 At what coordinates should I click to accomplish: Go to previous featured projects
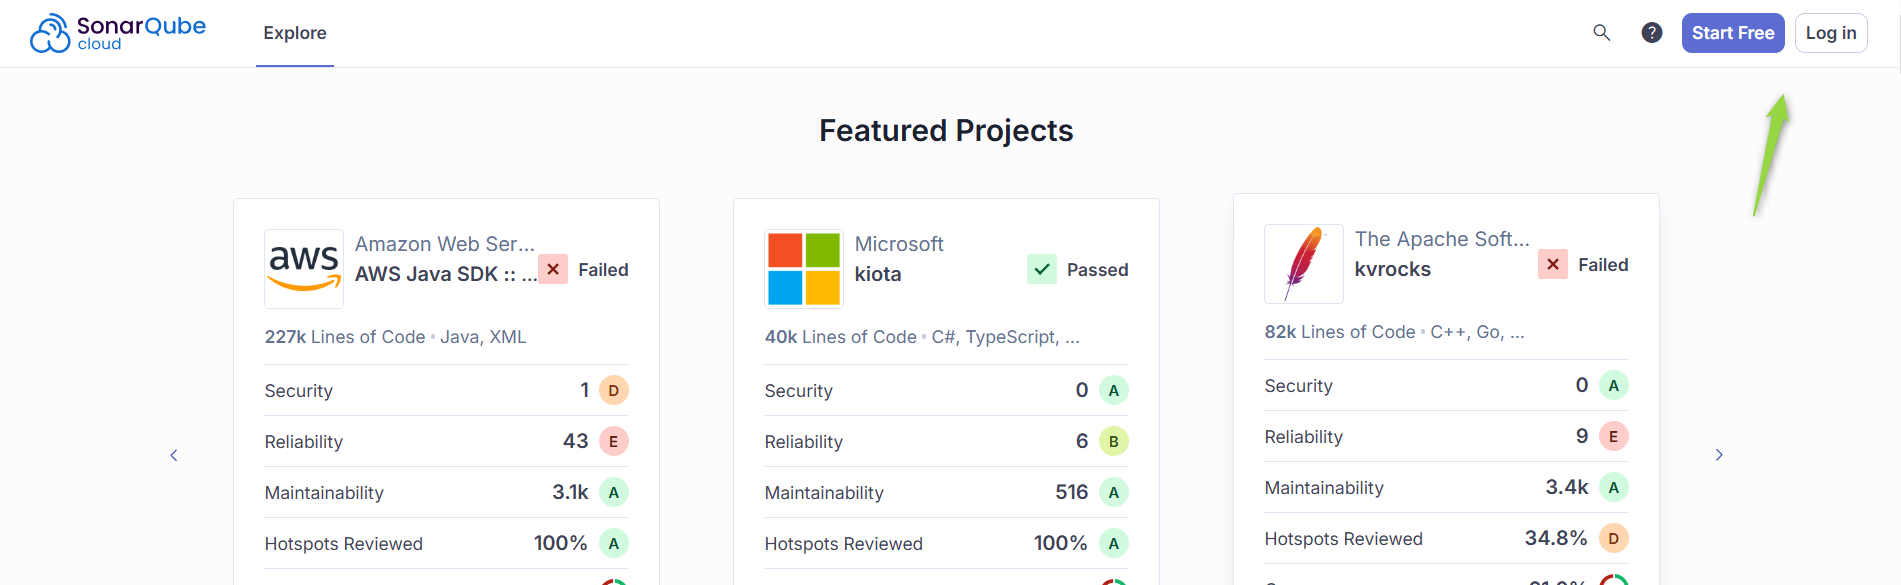(174, 455)
